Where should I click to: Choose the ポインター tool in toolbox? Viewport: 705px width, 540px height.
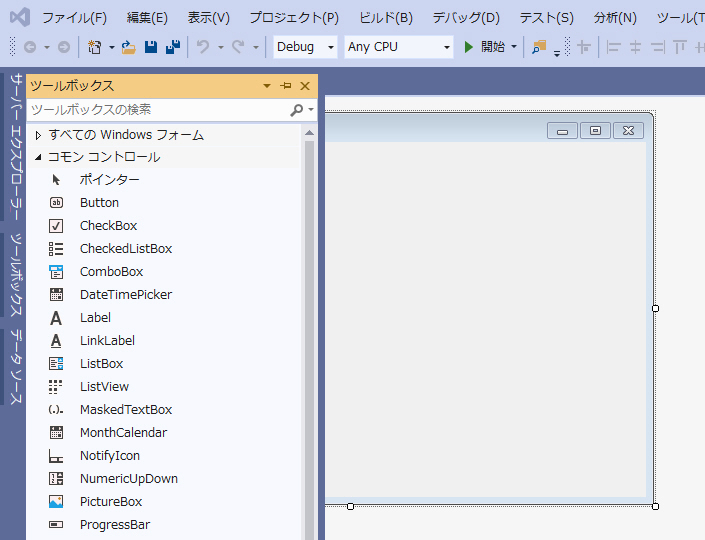[x=109, y=180]
